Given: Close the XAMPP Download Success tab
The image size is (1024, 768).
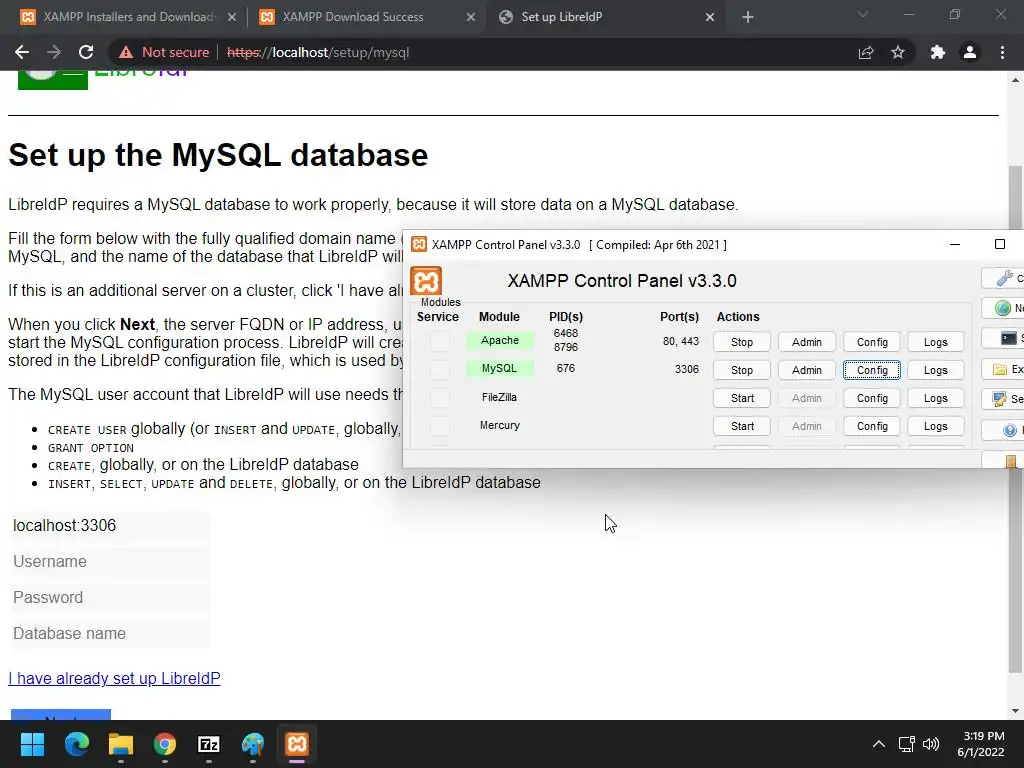Looking at the screenshot, I should click(471, 17).
